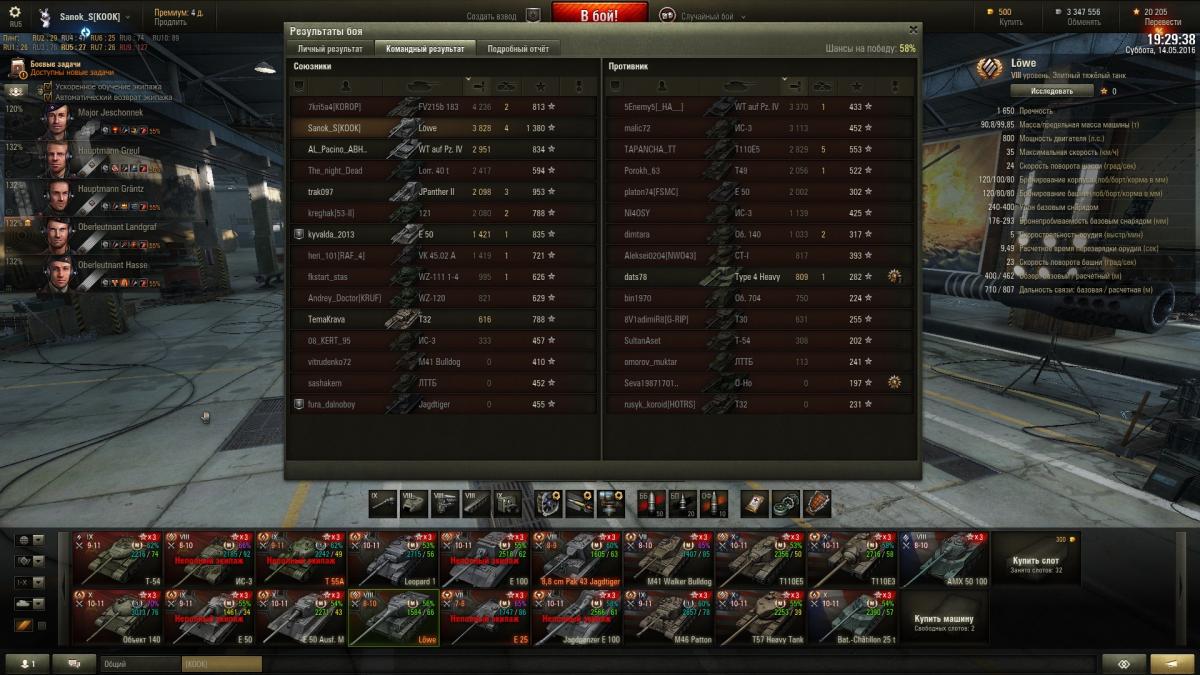The width and height of the screenshot is (1200, 675).
Task: Open the nation filter dropdown in carousel
Action: [32, 540]
